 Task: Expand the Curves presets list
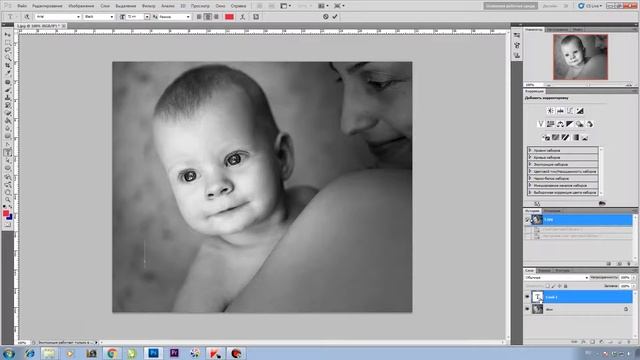pyautogui.click(x=530, y=157)
